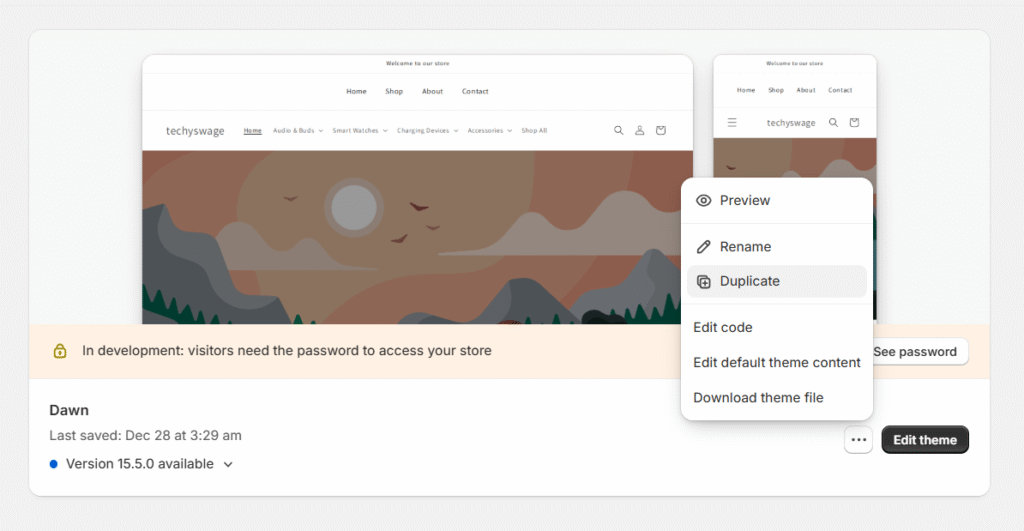The image size is (1024, 531).
Task: Click the search icon in mobile preview
Action: (x=833, y=123)
